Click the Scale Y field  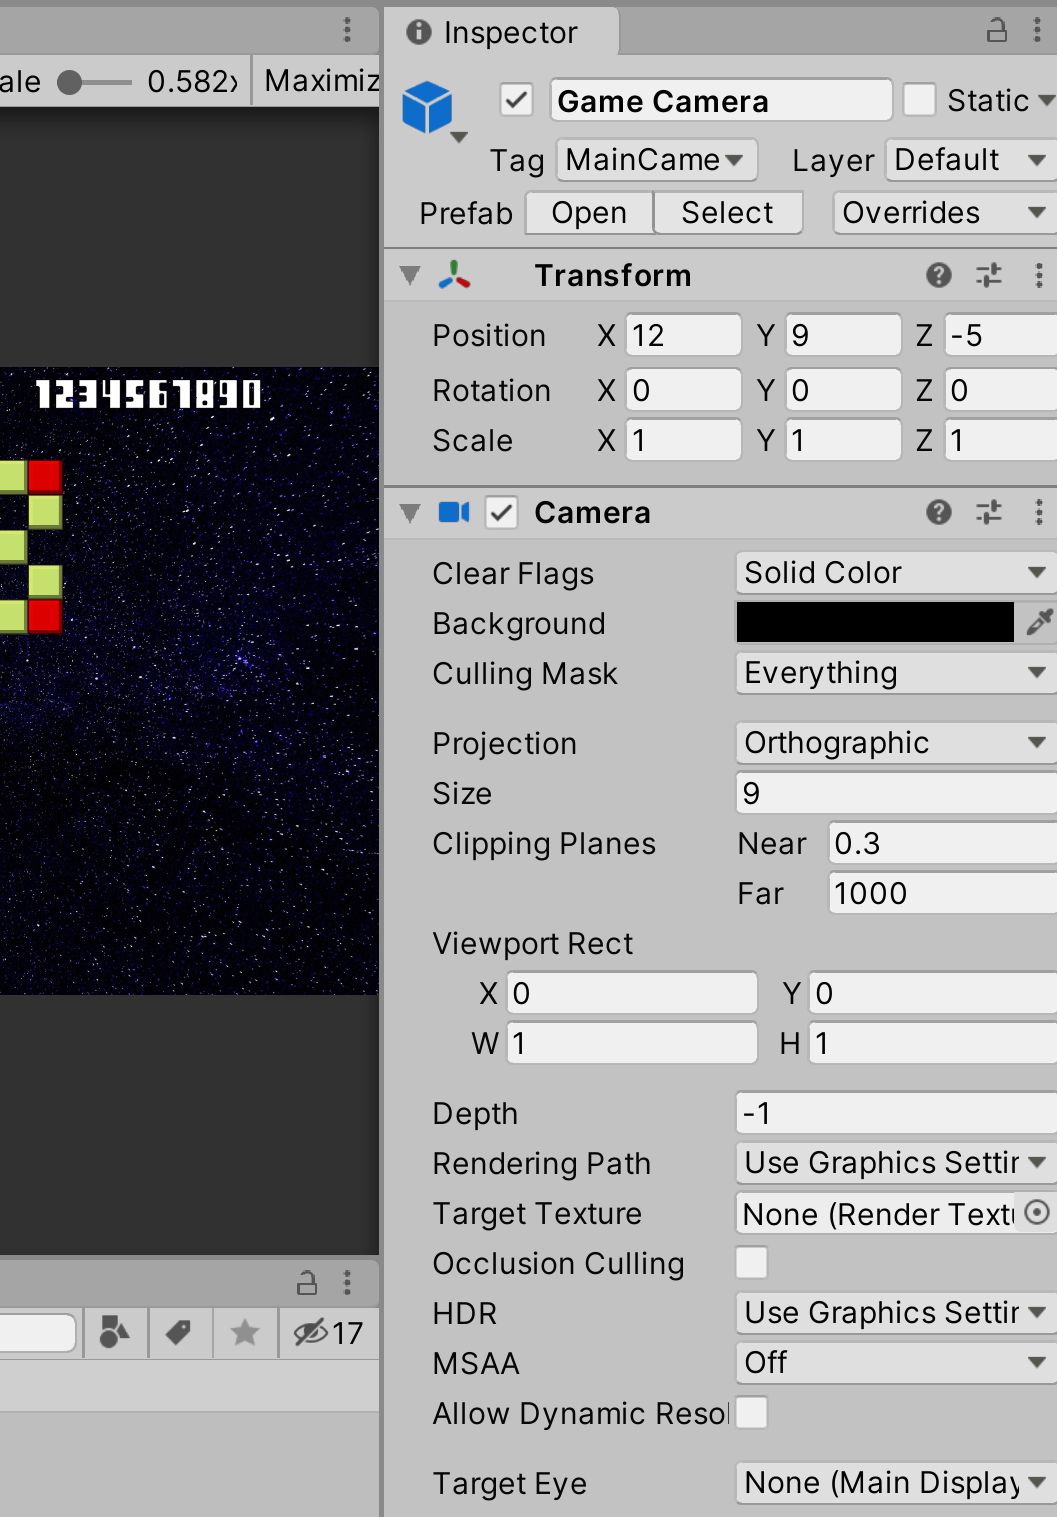tap(843, 440)
